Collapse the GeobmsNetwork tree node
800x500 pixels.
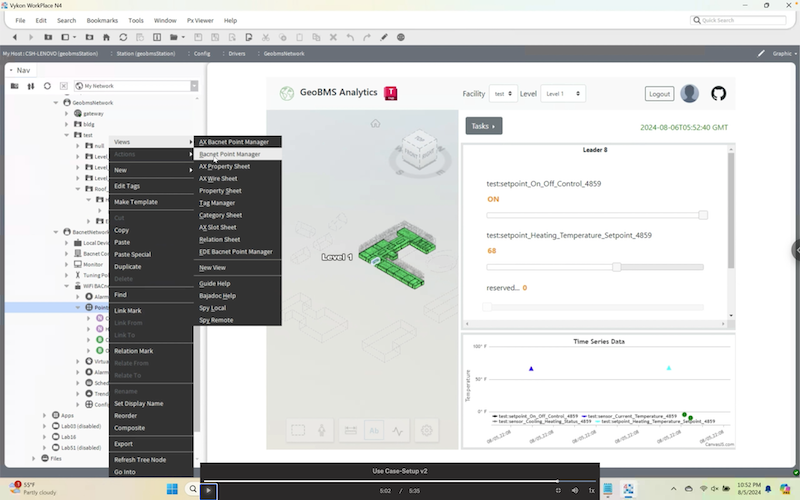point(56,103)
